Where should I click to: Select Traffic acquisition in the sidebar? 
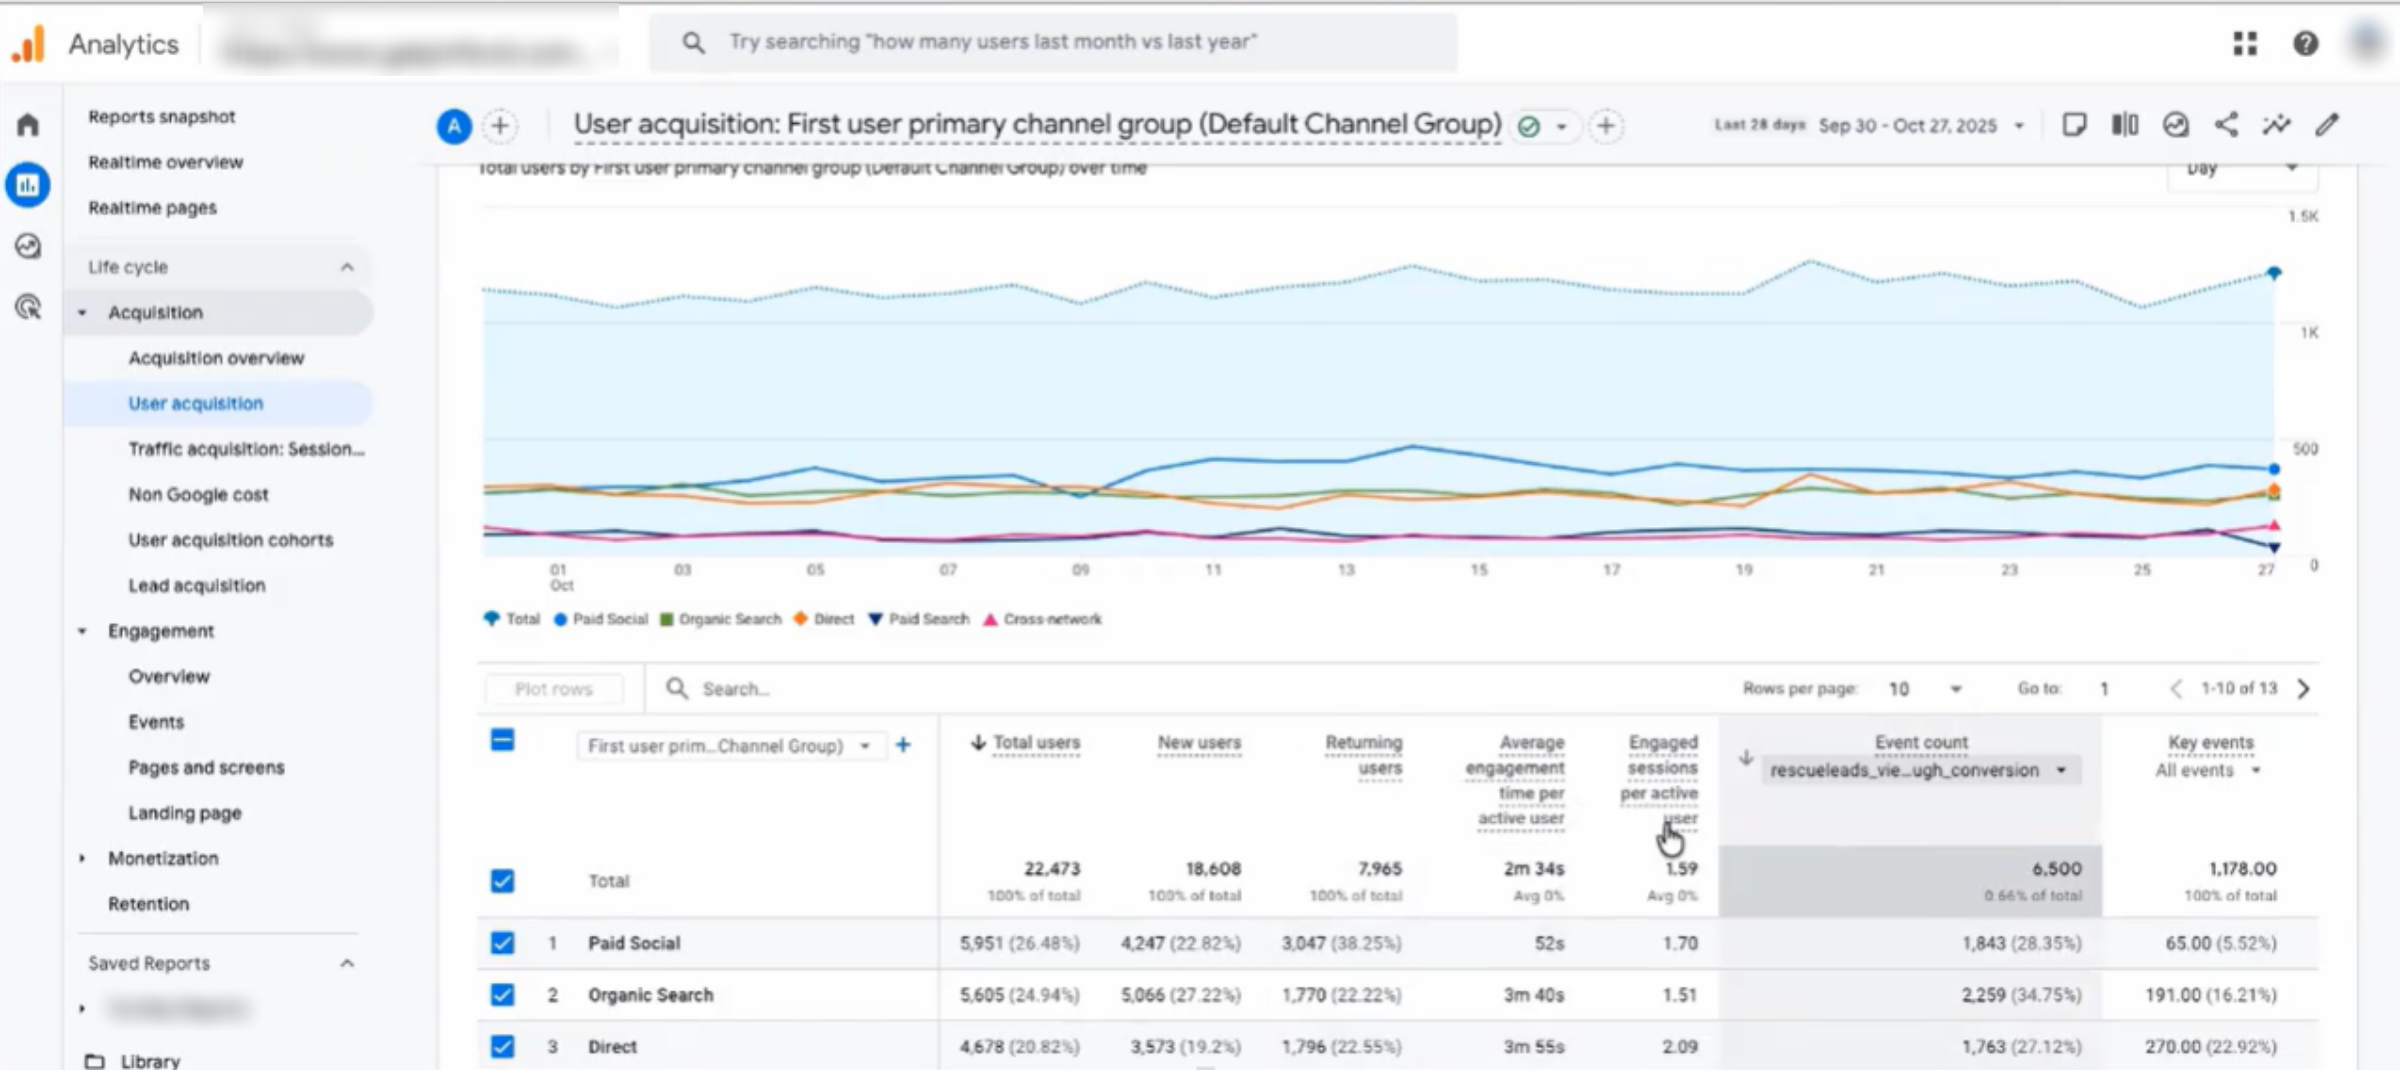point(246,449)
